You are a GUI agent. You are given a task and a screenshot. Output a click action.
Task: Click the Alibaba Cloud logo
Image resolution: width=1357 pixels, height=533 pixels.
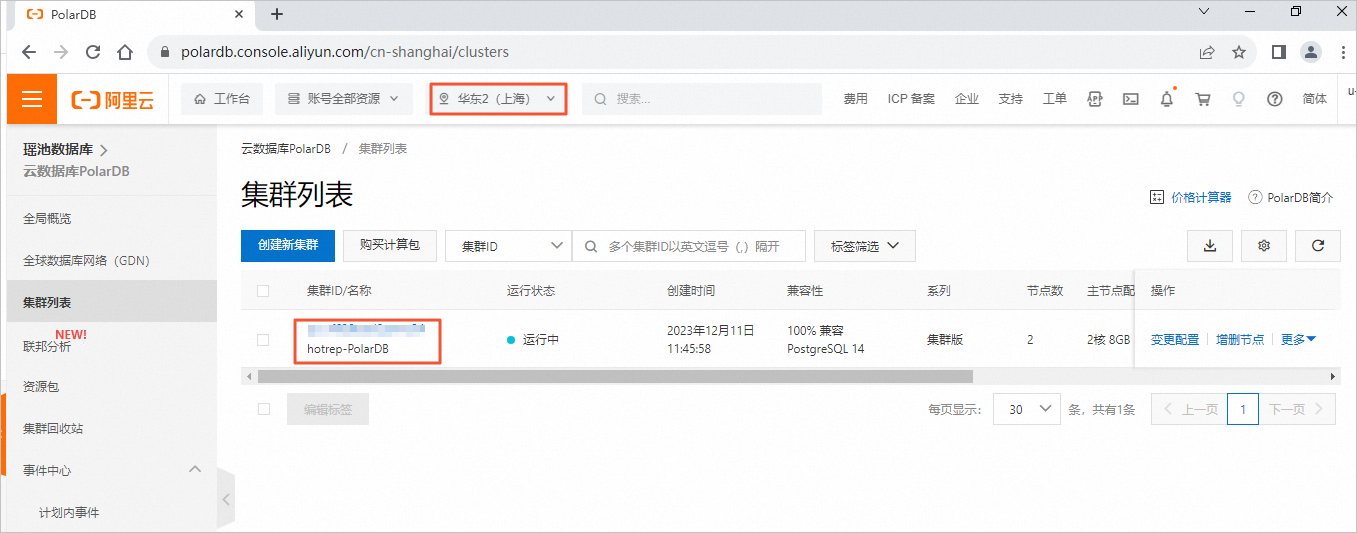coord(113,99)
